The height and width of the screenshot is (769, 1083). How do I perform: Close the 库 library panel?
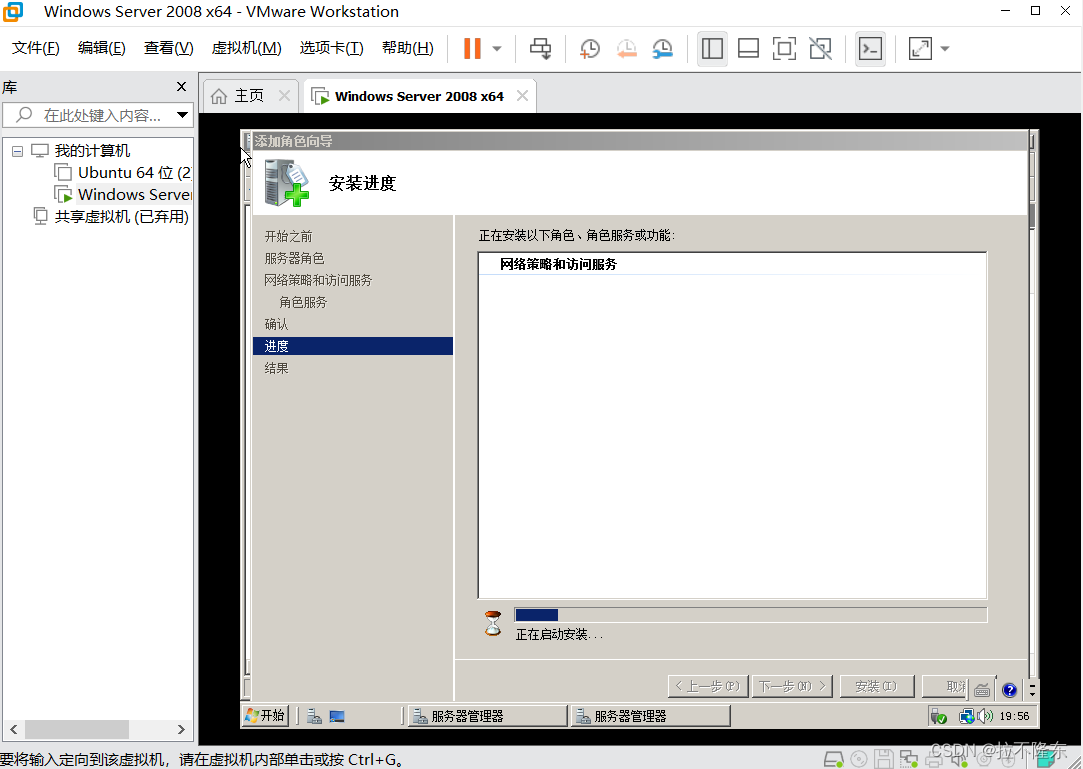coord(182,86)
